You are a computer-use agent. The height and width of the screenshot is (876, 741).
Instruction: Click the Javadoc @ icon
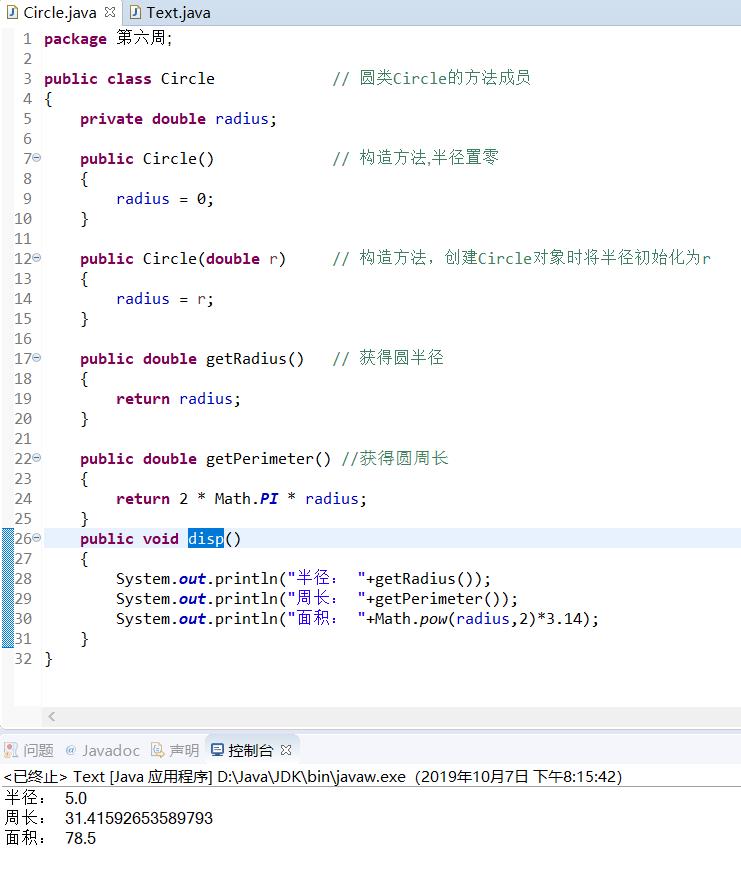tap(70, 750)
